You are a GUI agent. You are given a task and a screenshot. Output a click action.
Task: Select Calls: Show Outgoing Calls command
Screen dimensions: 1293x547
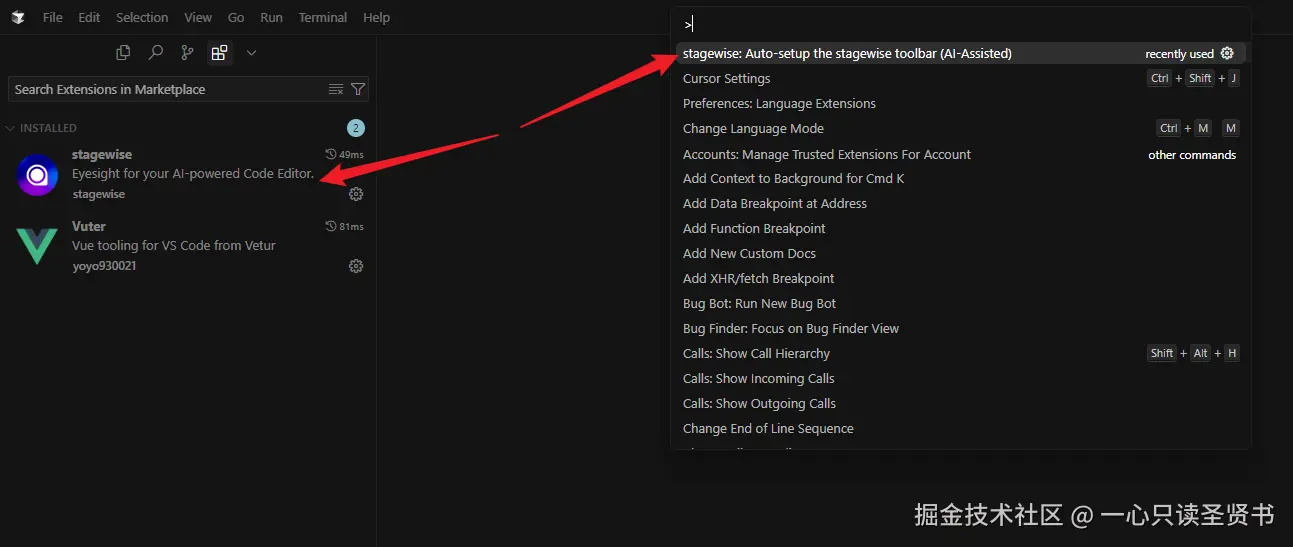click(x=960, y=403)
